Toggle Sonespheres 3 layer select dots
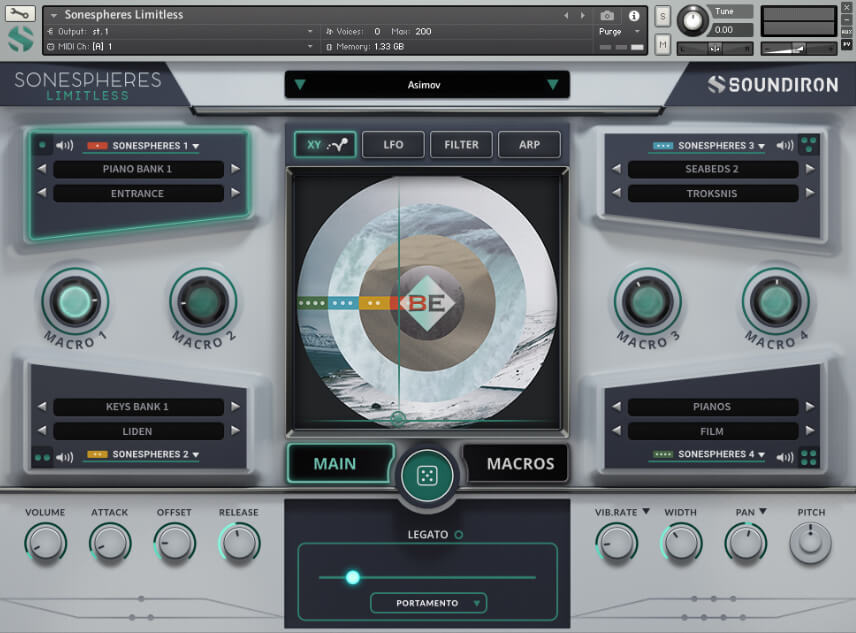This screenshot has width=856, height=633. pyautogui.click(x=809, y=145)
